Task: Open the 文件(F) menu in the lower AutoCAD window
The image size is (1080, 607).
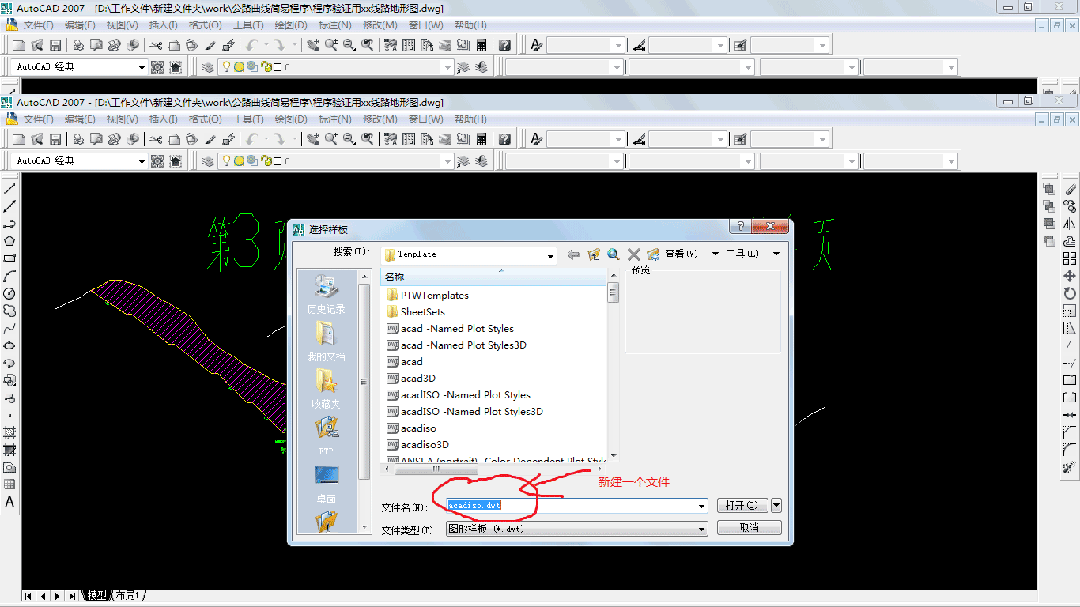Action: pyautogui.click(x=38, y=119)
